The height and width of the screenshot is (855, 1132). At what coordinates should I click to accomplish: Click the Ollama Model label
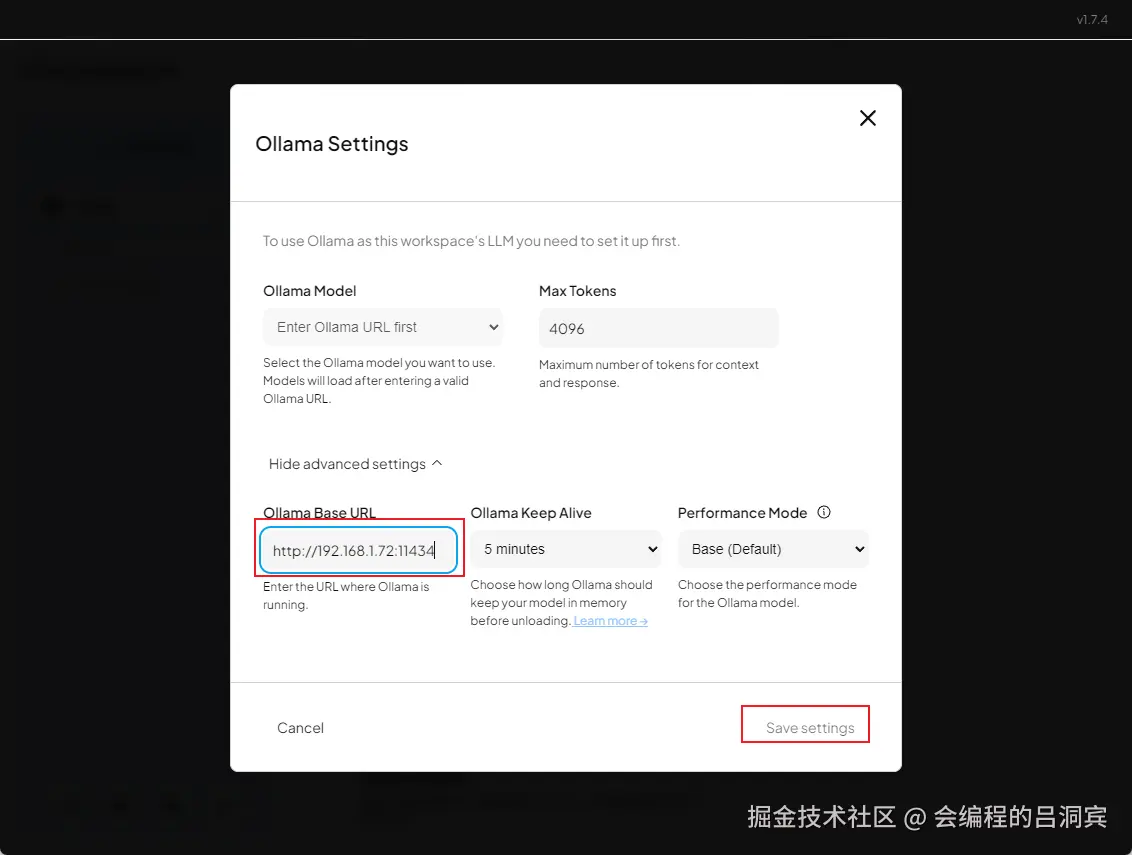310,291
